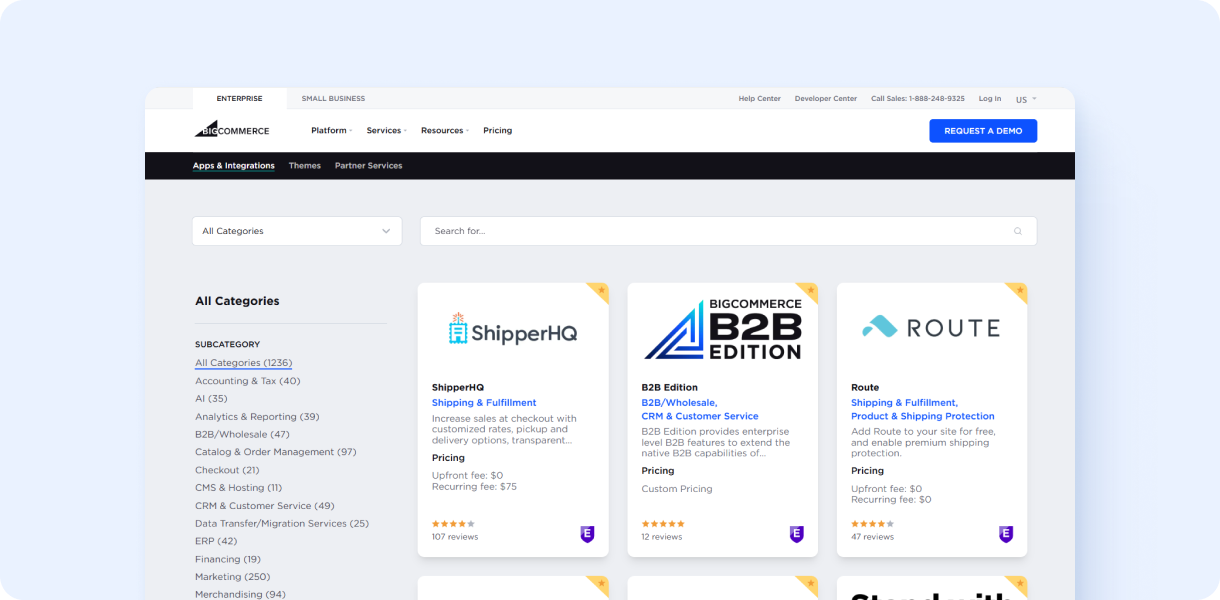Select the AI (35) subcategory
The width and height of the screenshot is (1220, 600).
(211, 399)
